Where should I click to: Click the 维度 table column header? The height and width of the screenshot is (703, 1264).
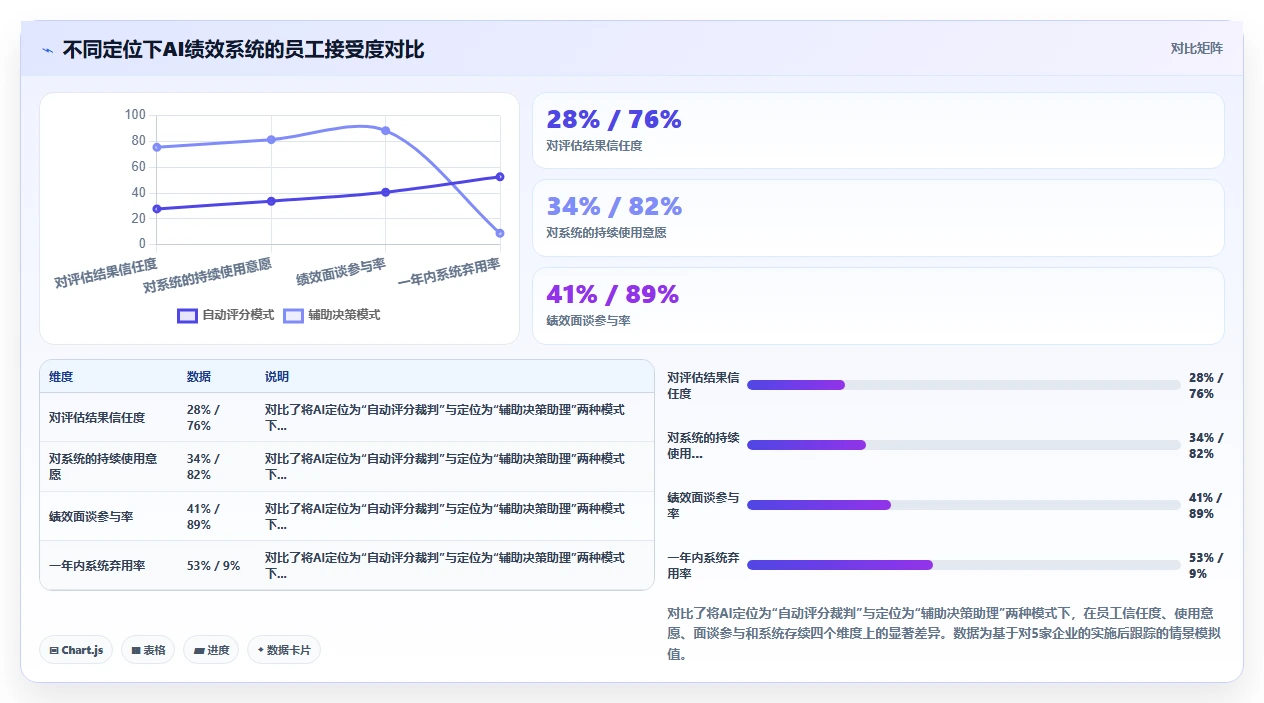click(61, 377)
